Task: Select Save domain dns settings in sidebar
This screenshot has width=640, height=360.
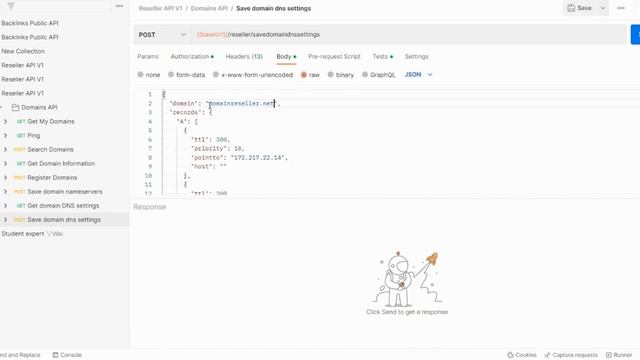Action: (x=64, y=220)
